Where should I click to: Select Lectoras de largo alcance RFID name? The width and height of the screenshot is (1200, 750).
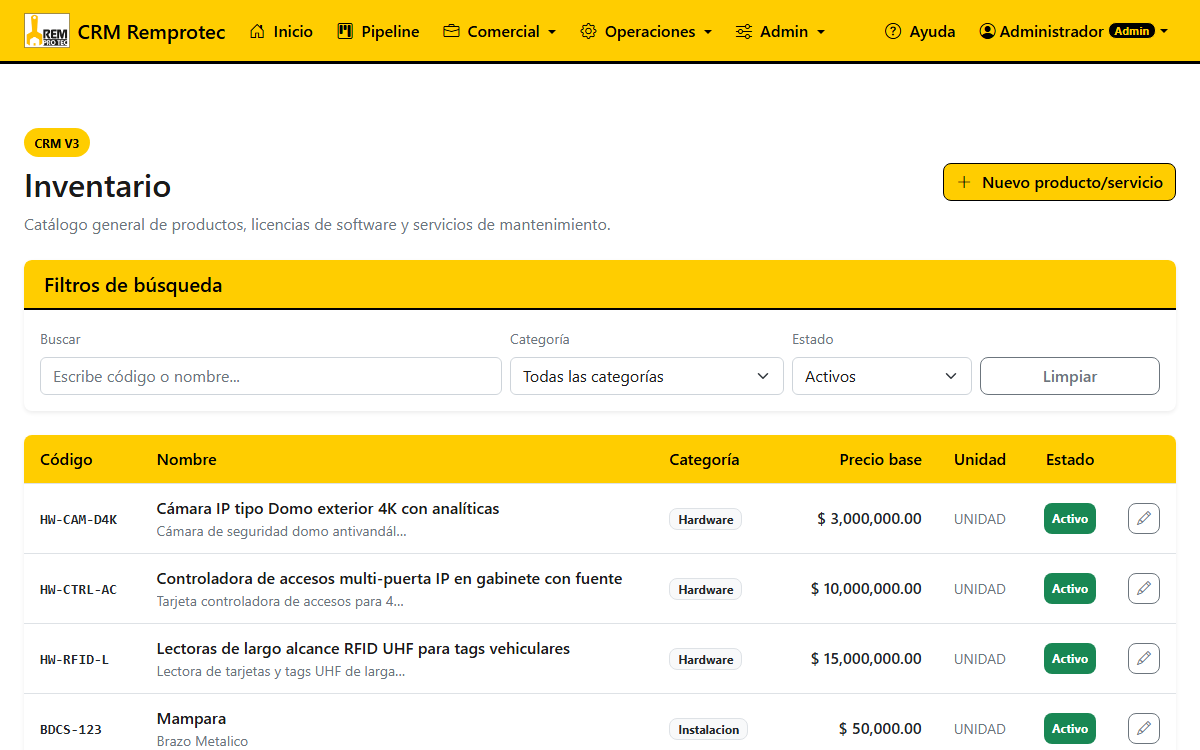click(363, 648)
